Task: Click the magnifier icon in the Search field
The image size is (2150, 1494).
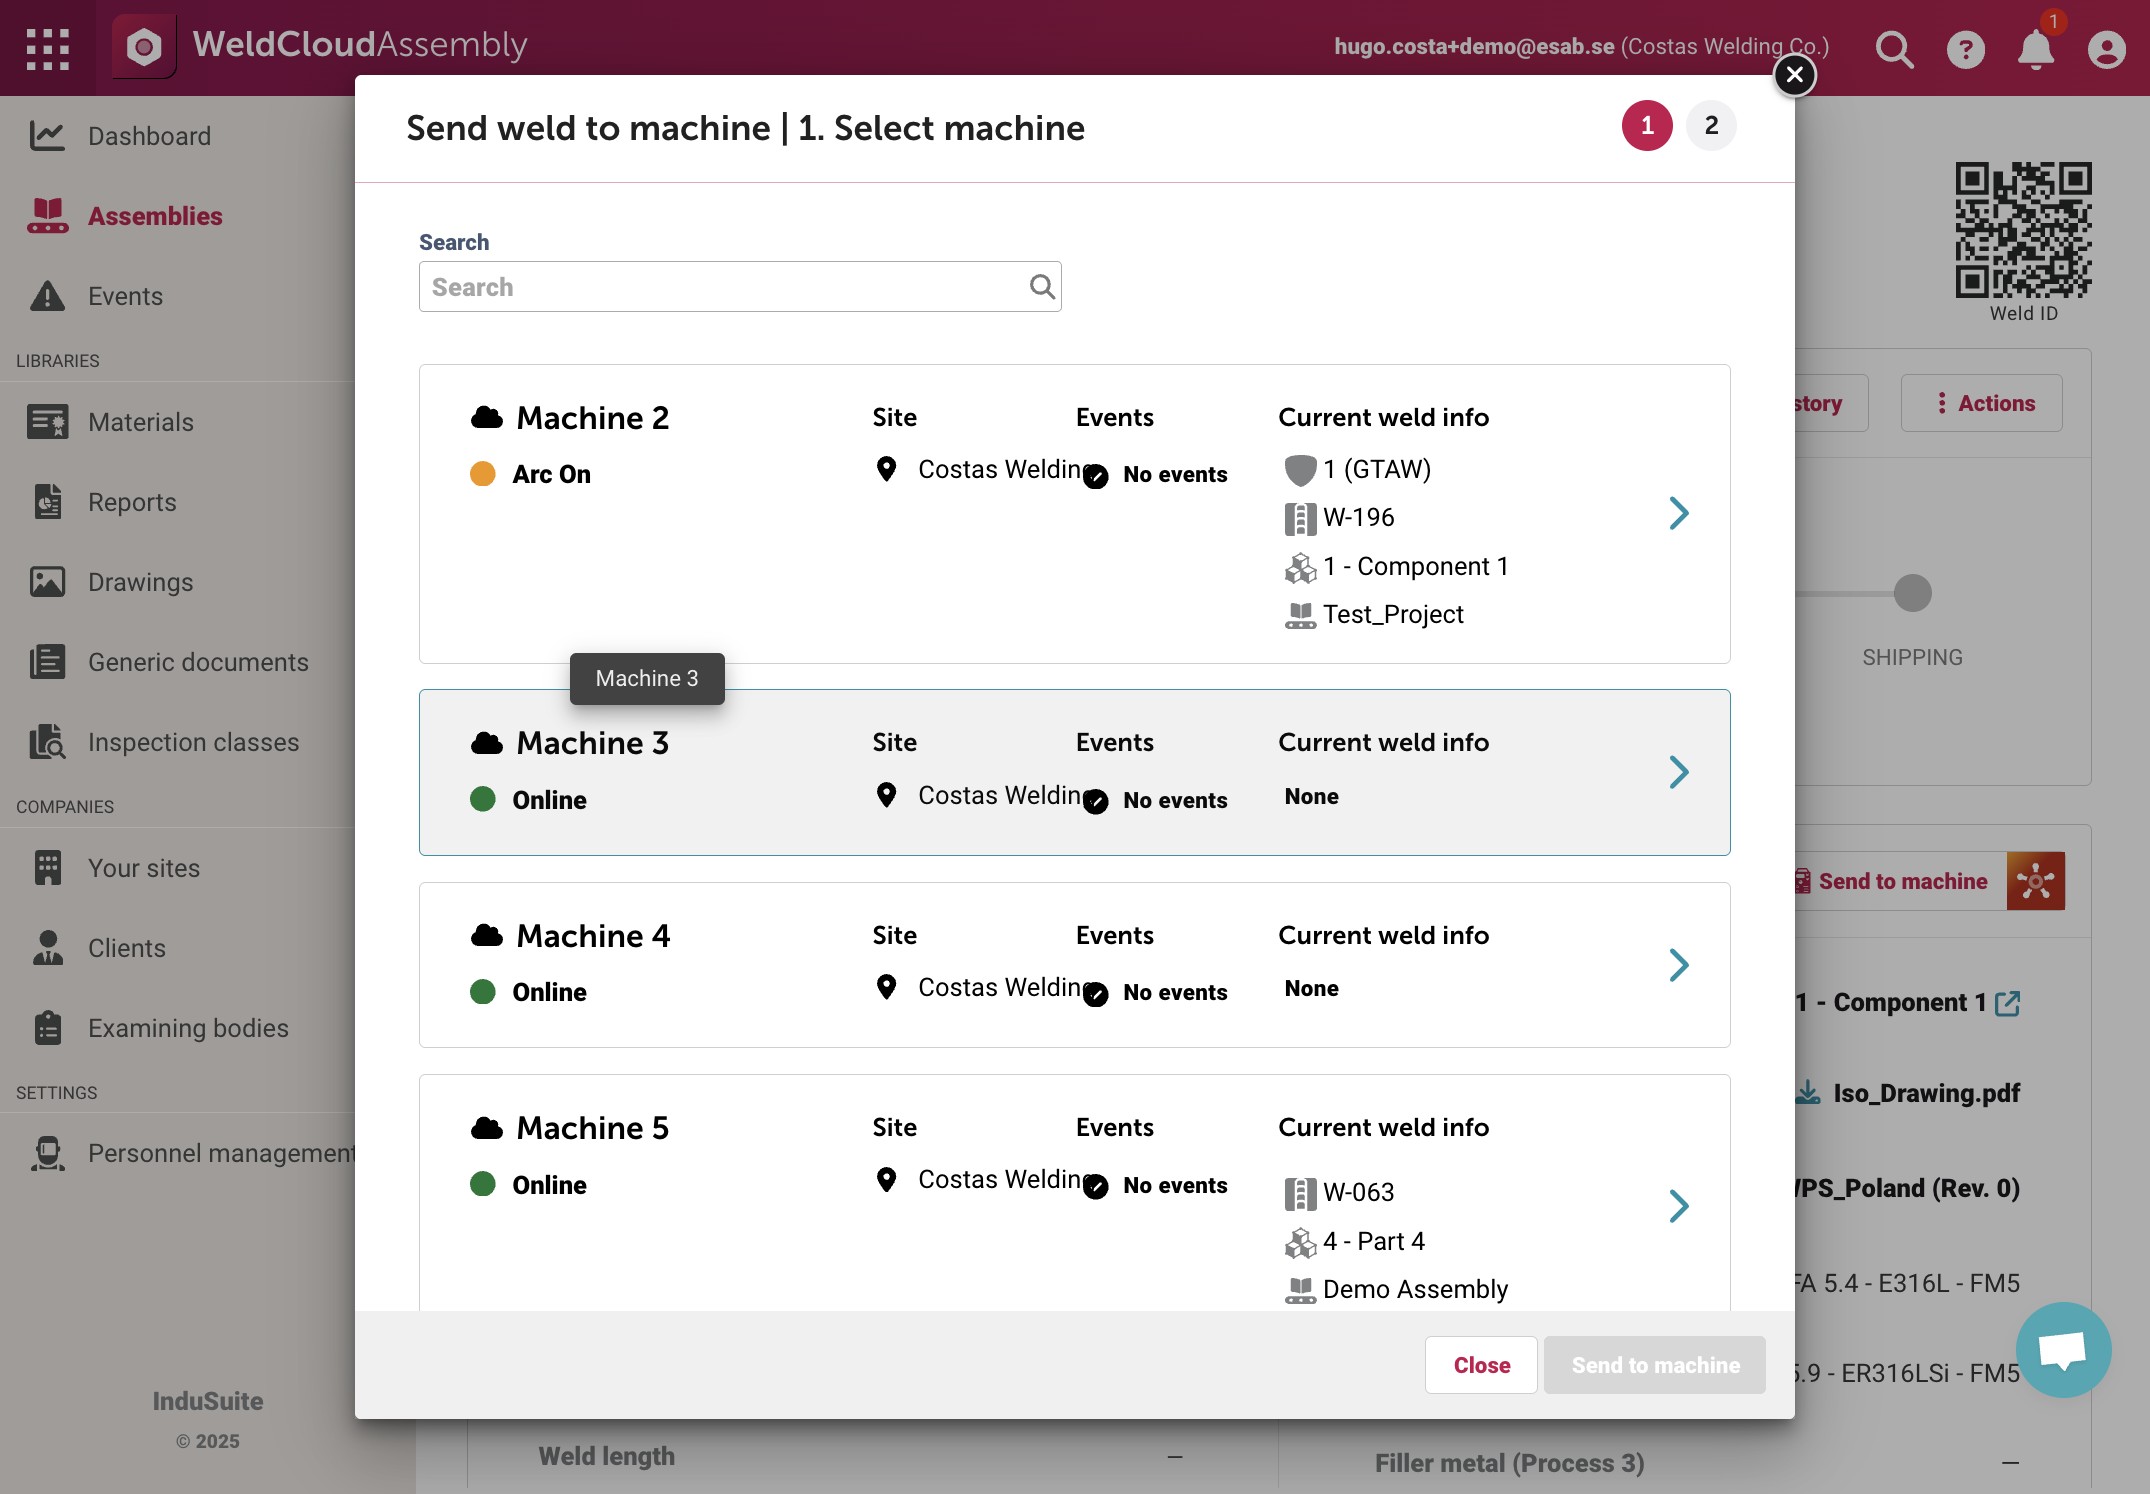Action: pyautogui.click(x=1041, y=287)
